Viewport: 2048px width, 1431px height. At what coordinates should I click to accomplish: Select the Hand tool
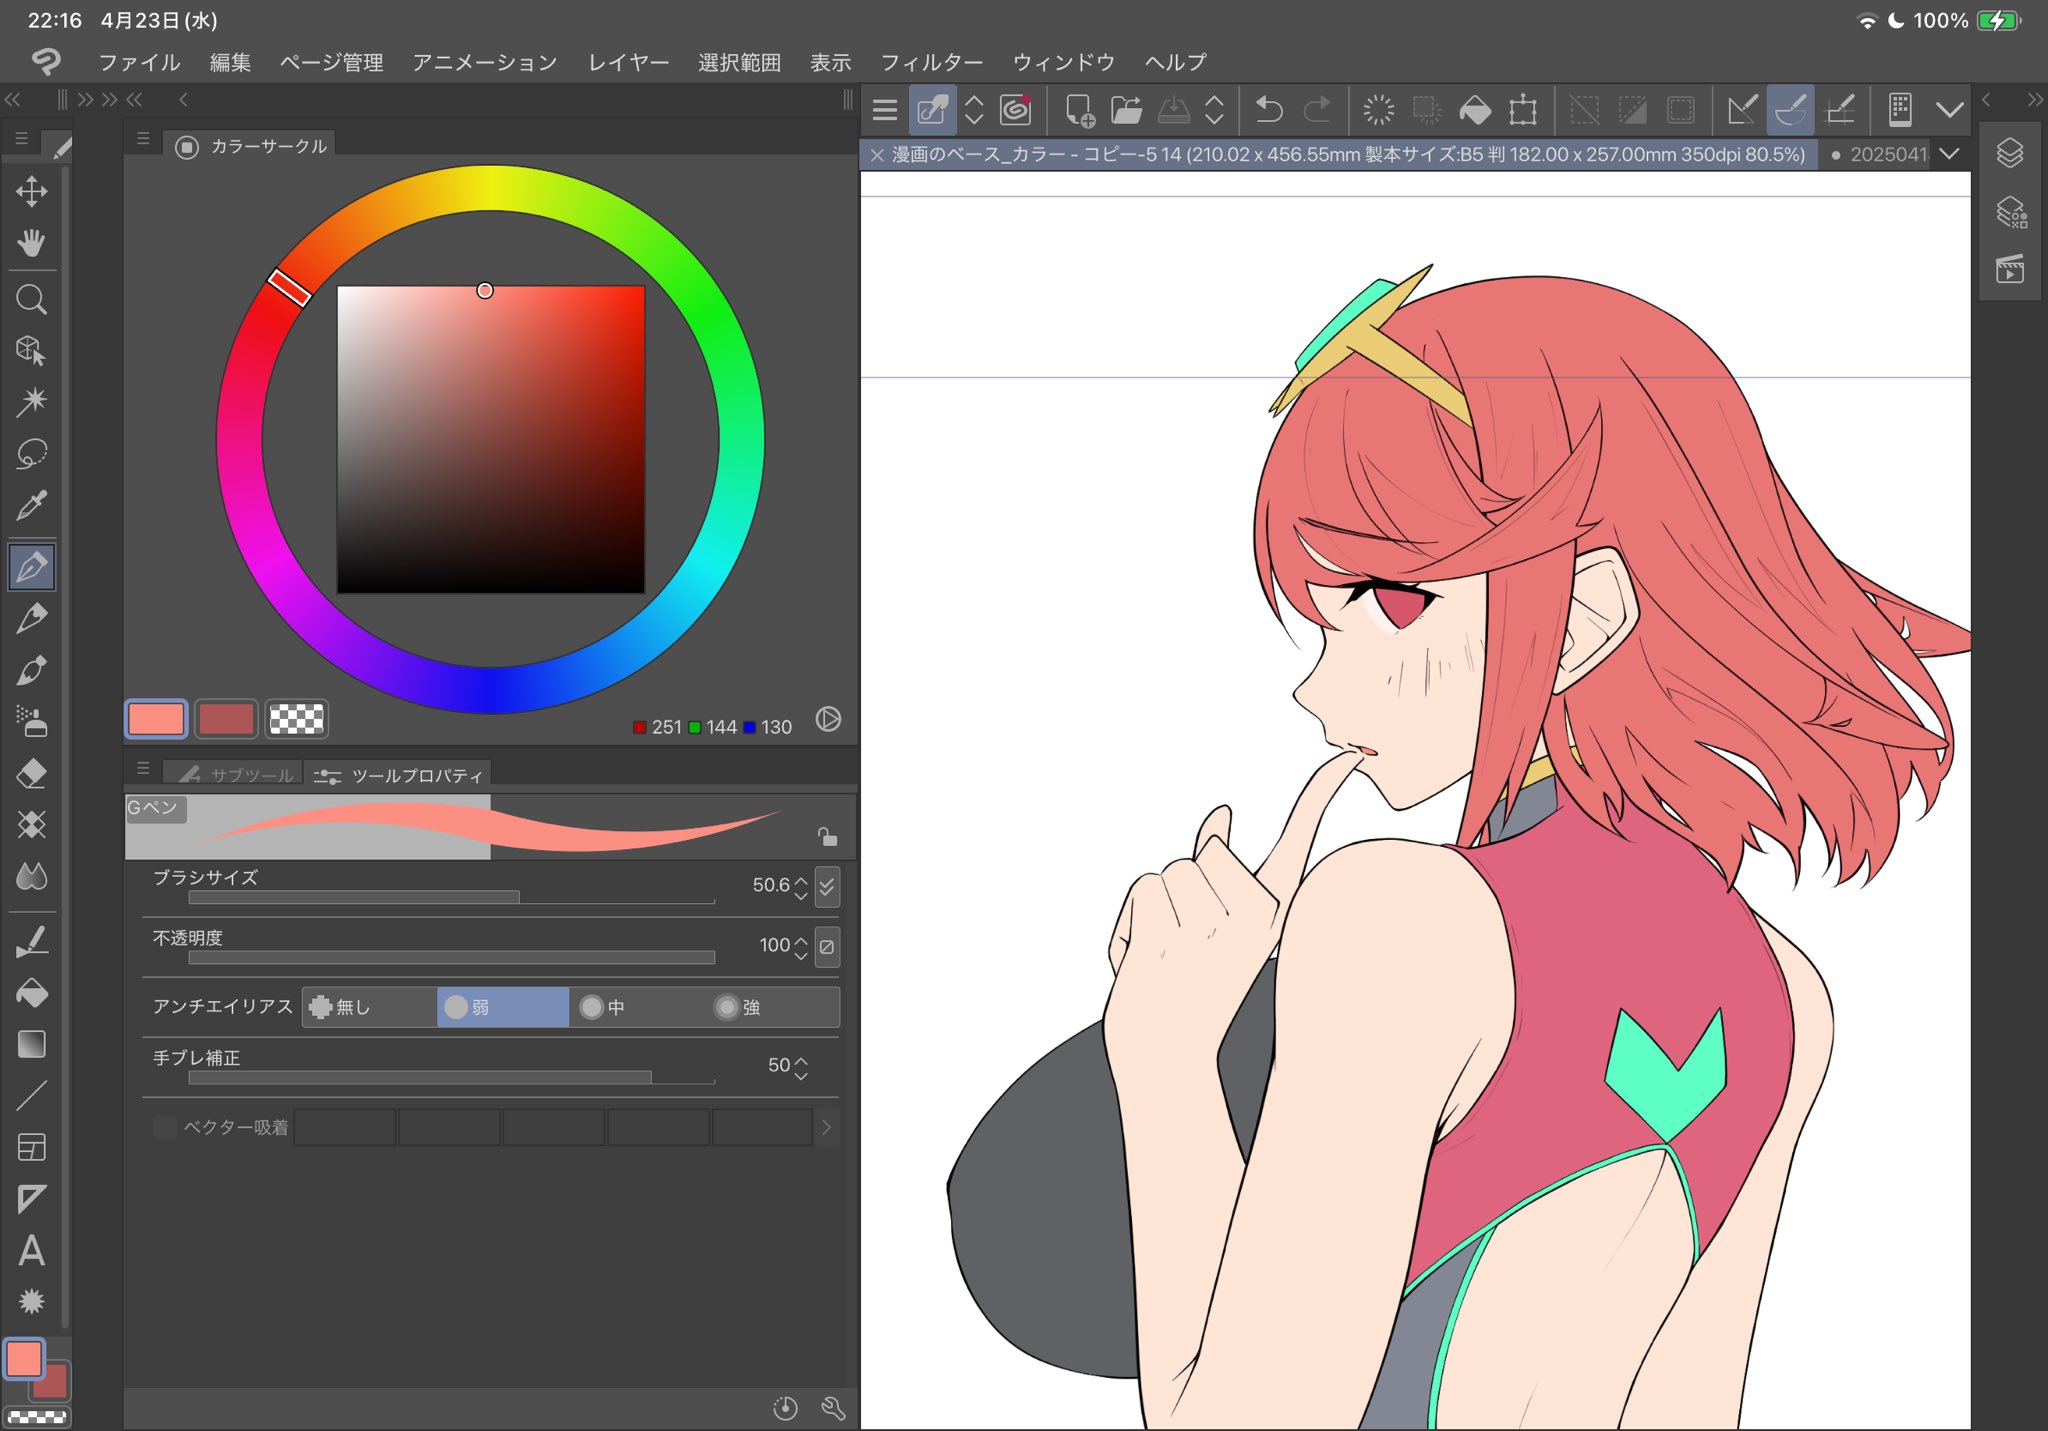click(x=31, y=243)
